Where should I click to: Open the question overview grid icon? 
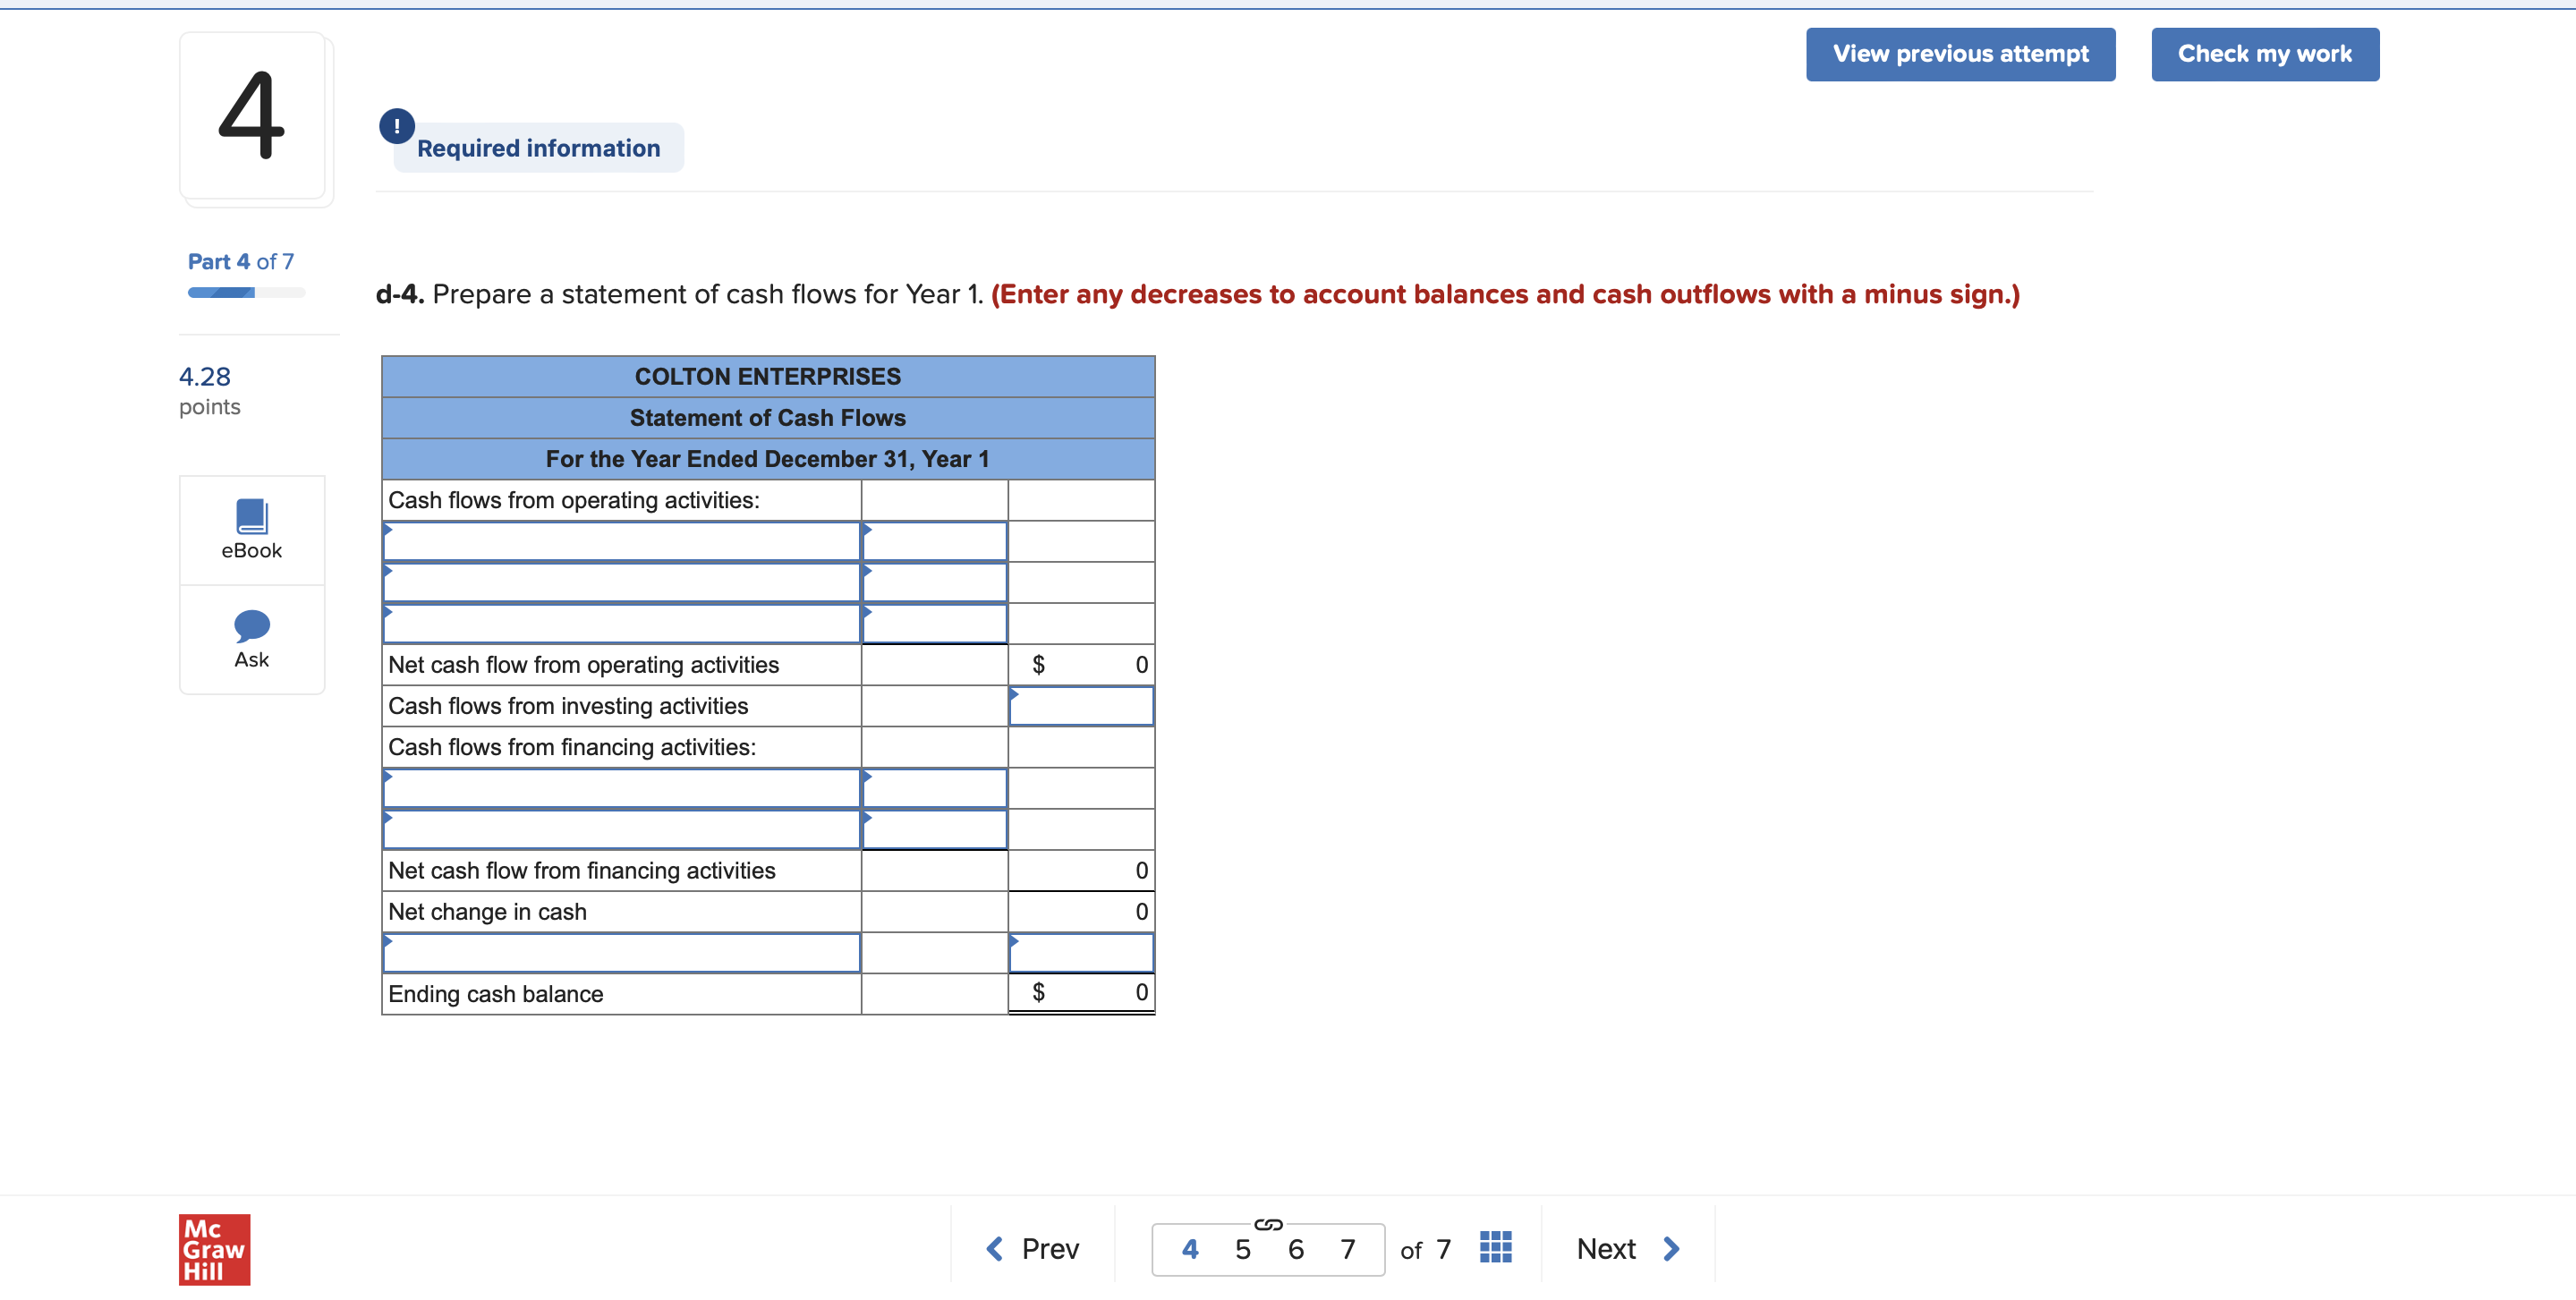click(1494, 1247)
